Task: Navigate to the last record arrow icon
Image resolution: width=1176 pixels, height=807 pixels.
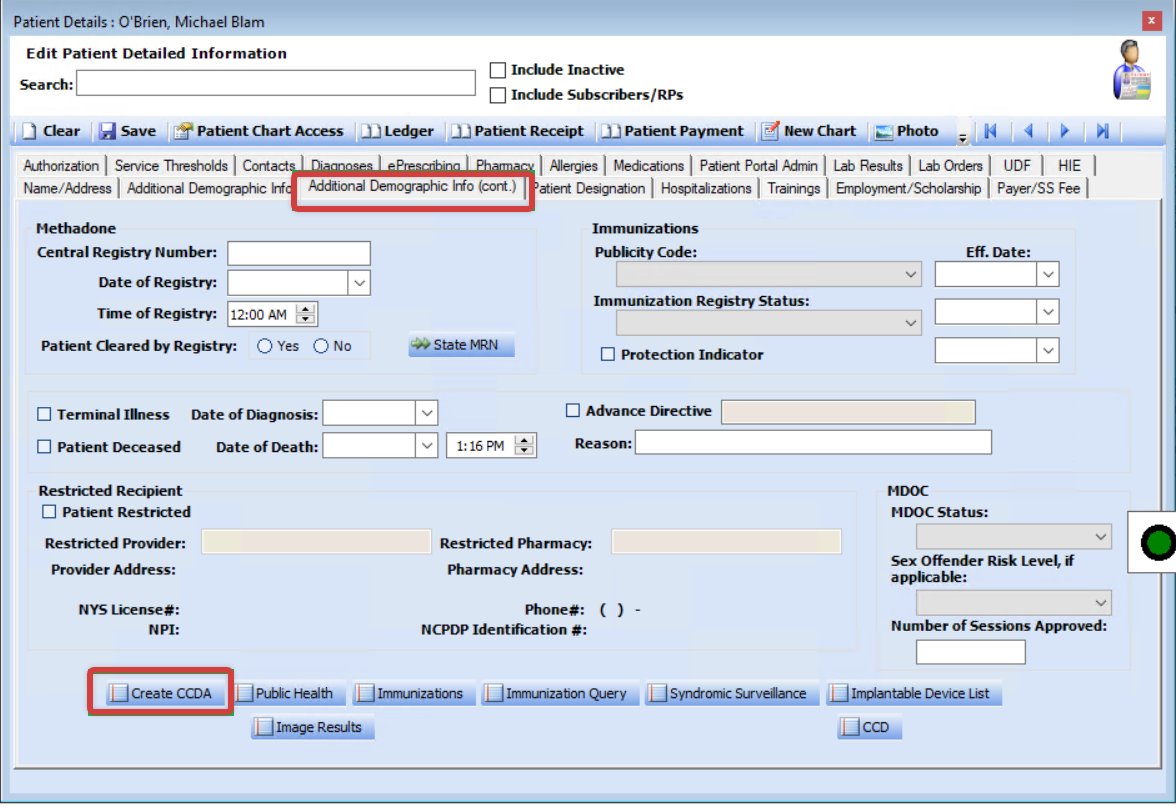Action: (x=1101, y=131)
